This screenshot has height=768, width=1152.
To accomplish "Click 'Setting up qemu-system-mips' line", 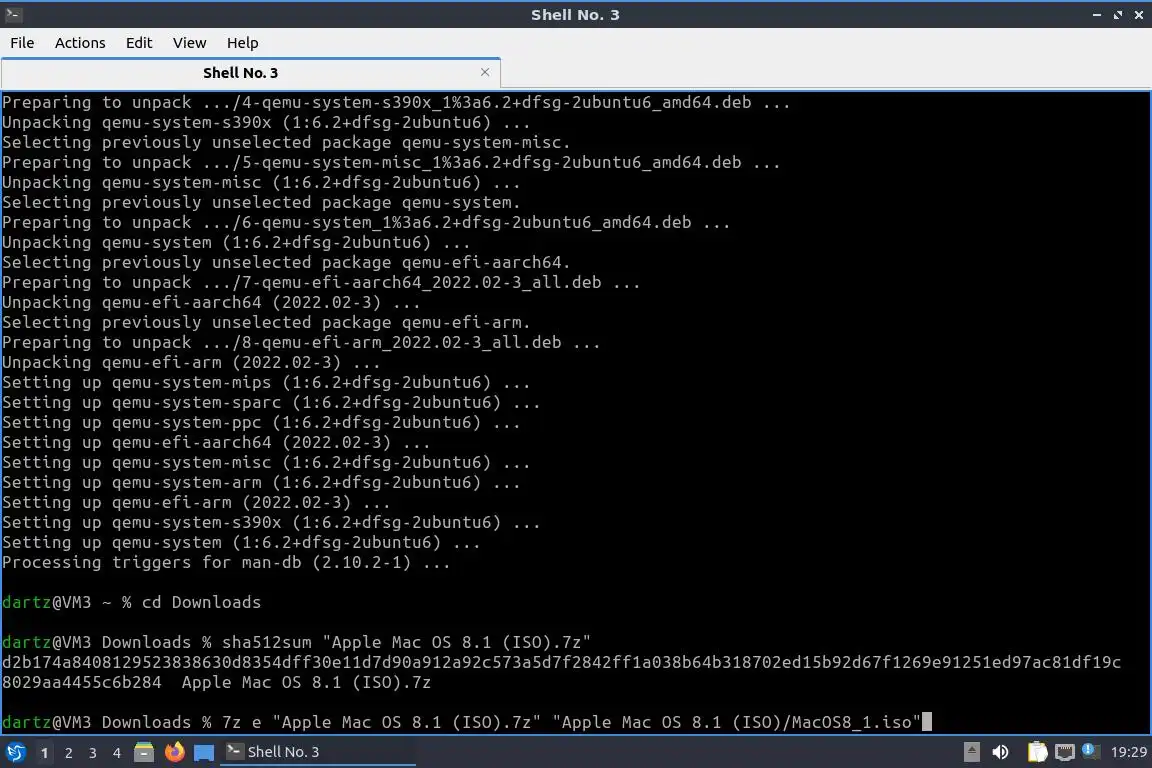I will [265, 382].
